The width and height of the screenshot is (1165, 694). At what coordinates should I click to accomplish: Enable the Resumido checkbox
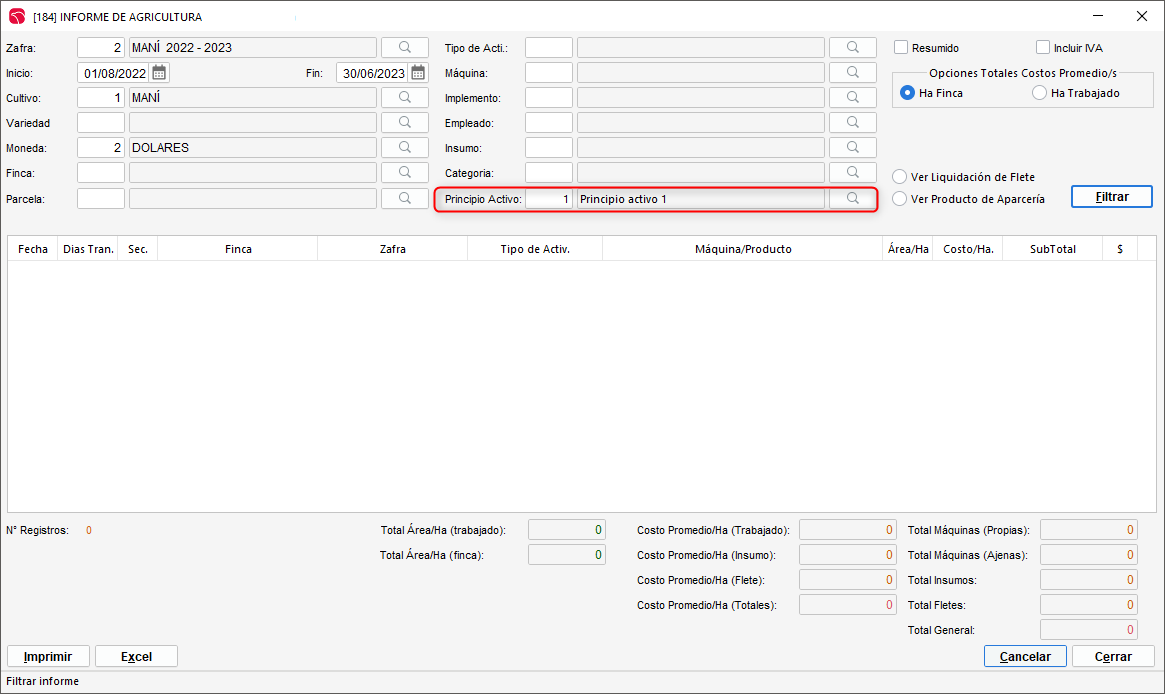click(x=901, y=47)
